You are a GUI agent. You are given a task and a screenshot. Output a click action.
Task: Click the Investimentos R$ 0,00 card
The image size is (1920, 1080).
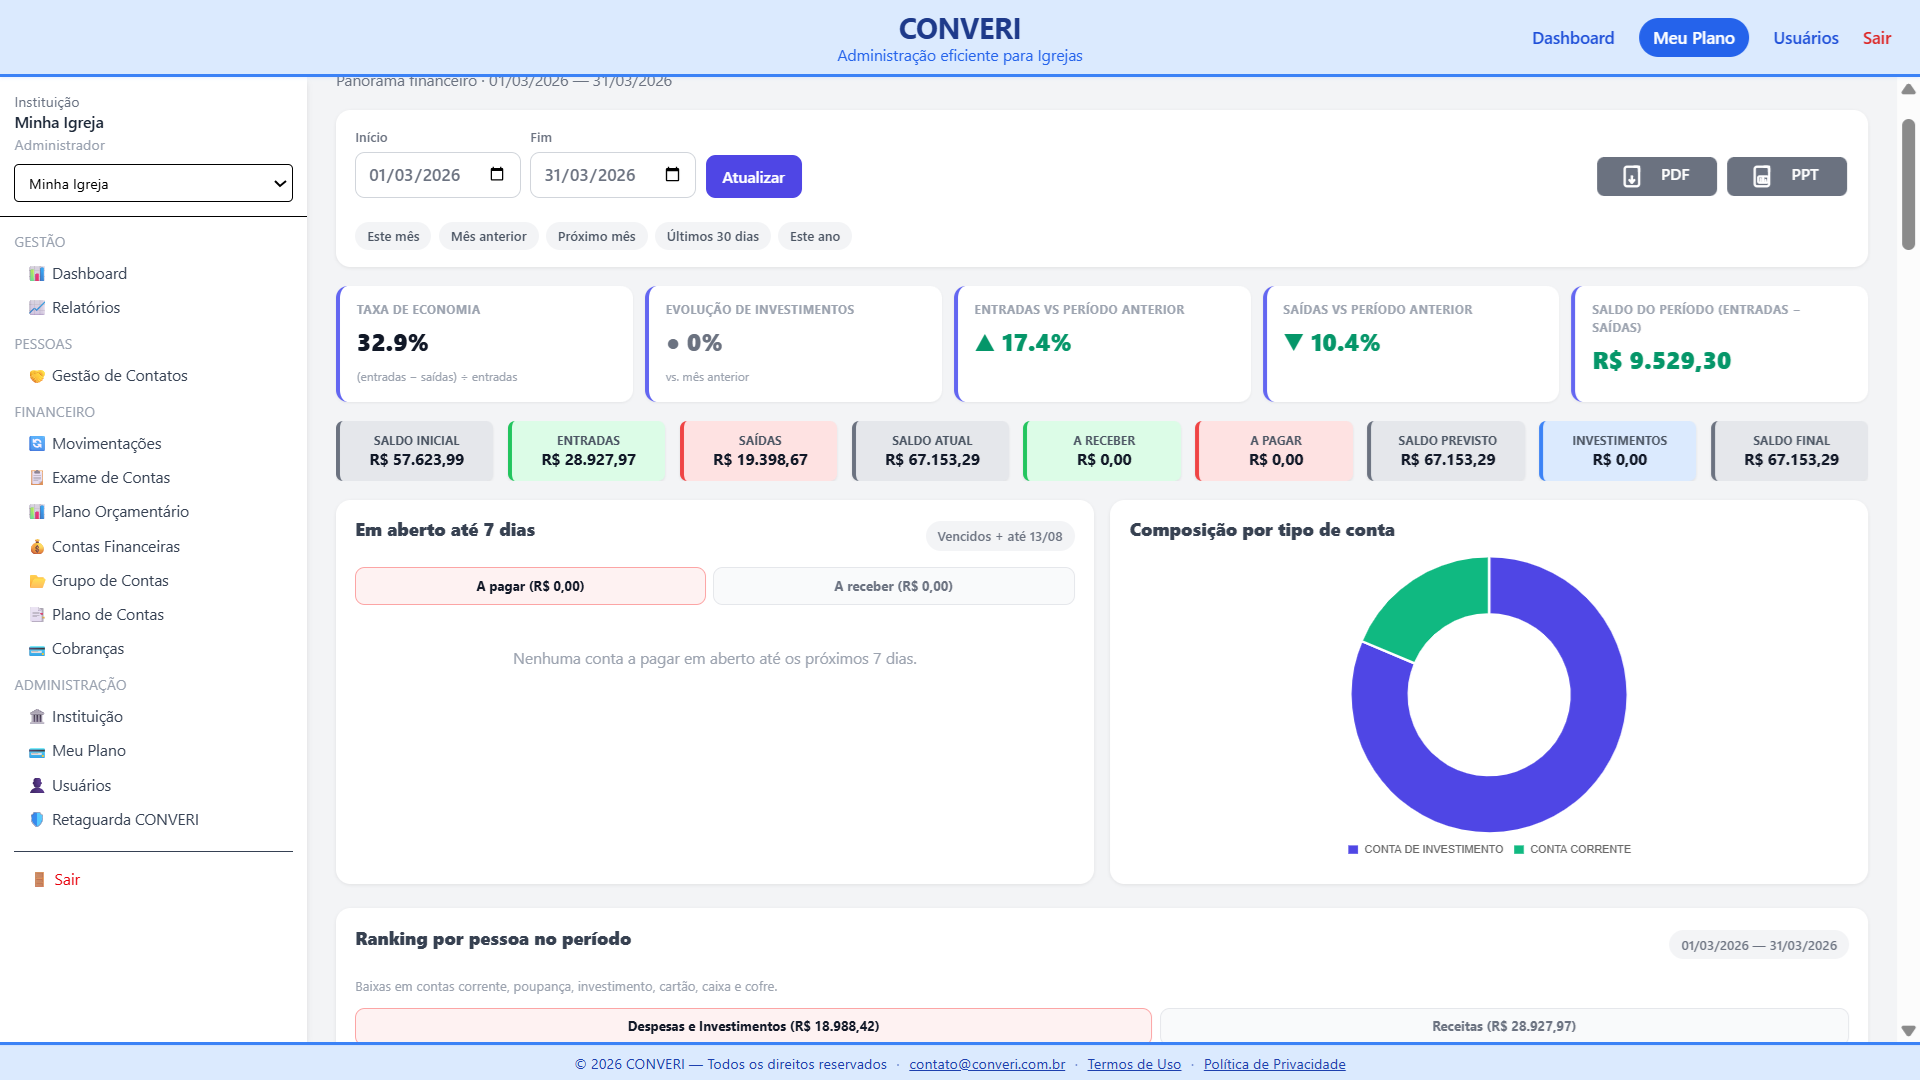[1618, 451]
